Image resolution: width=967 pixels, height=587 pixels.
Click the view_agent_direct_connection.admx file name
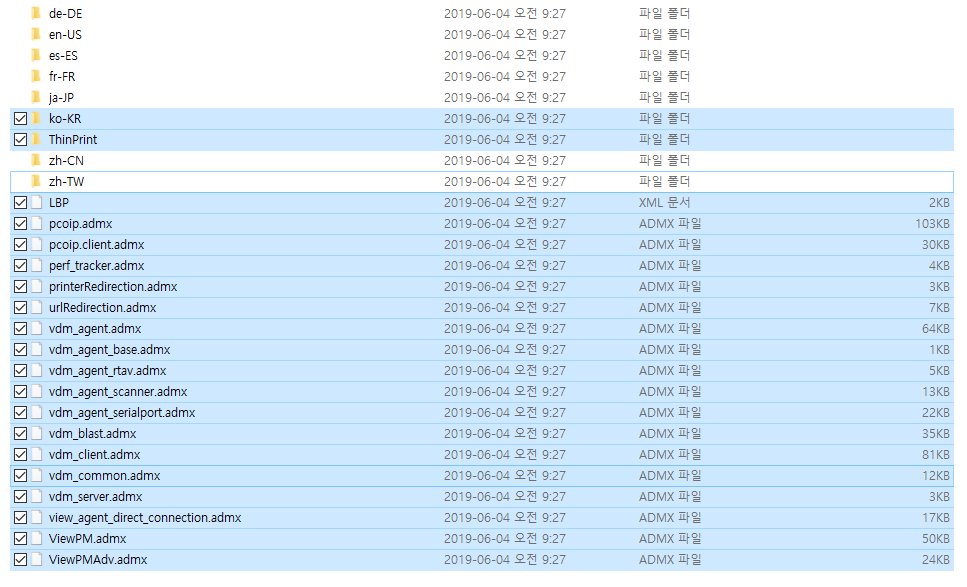[x=145, y=517]
